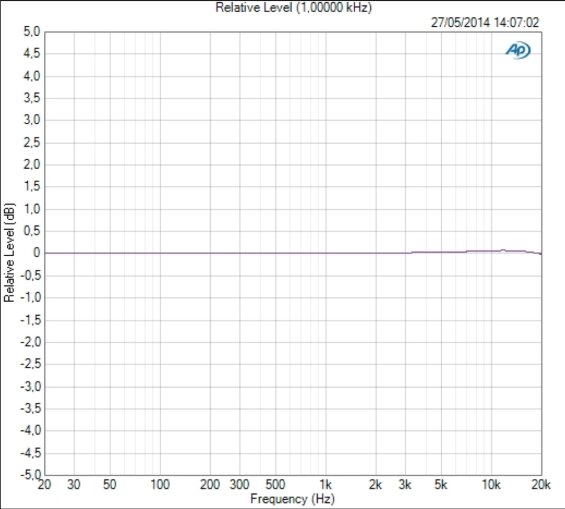Click the 5,0 value on level axis

[x=32, y=32]
